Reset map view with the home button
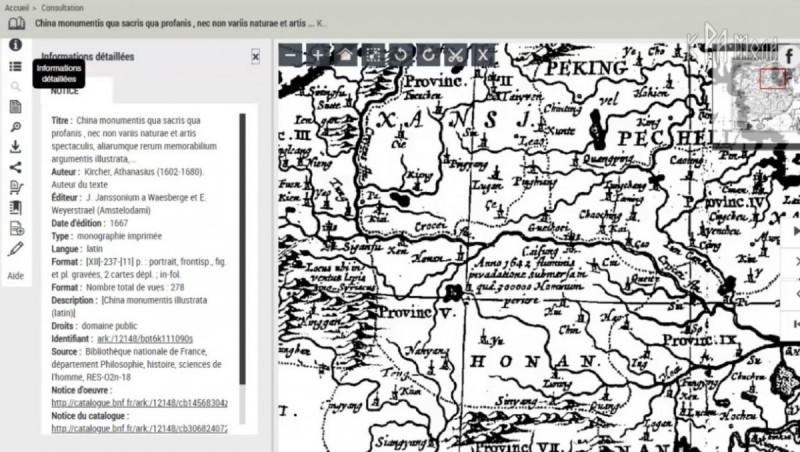 tap(345, 56)
